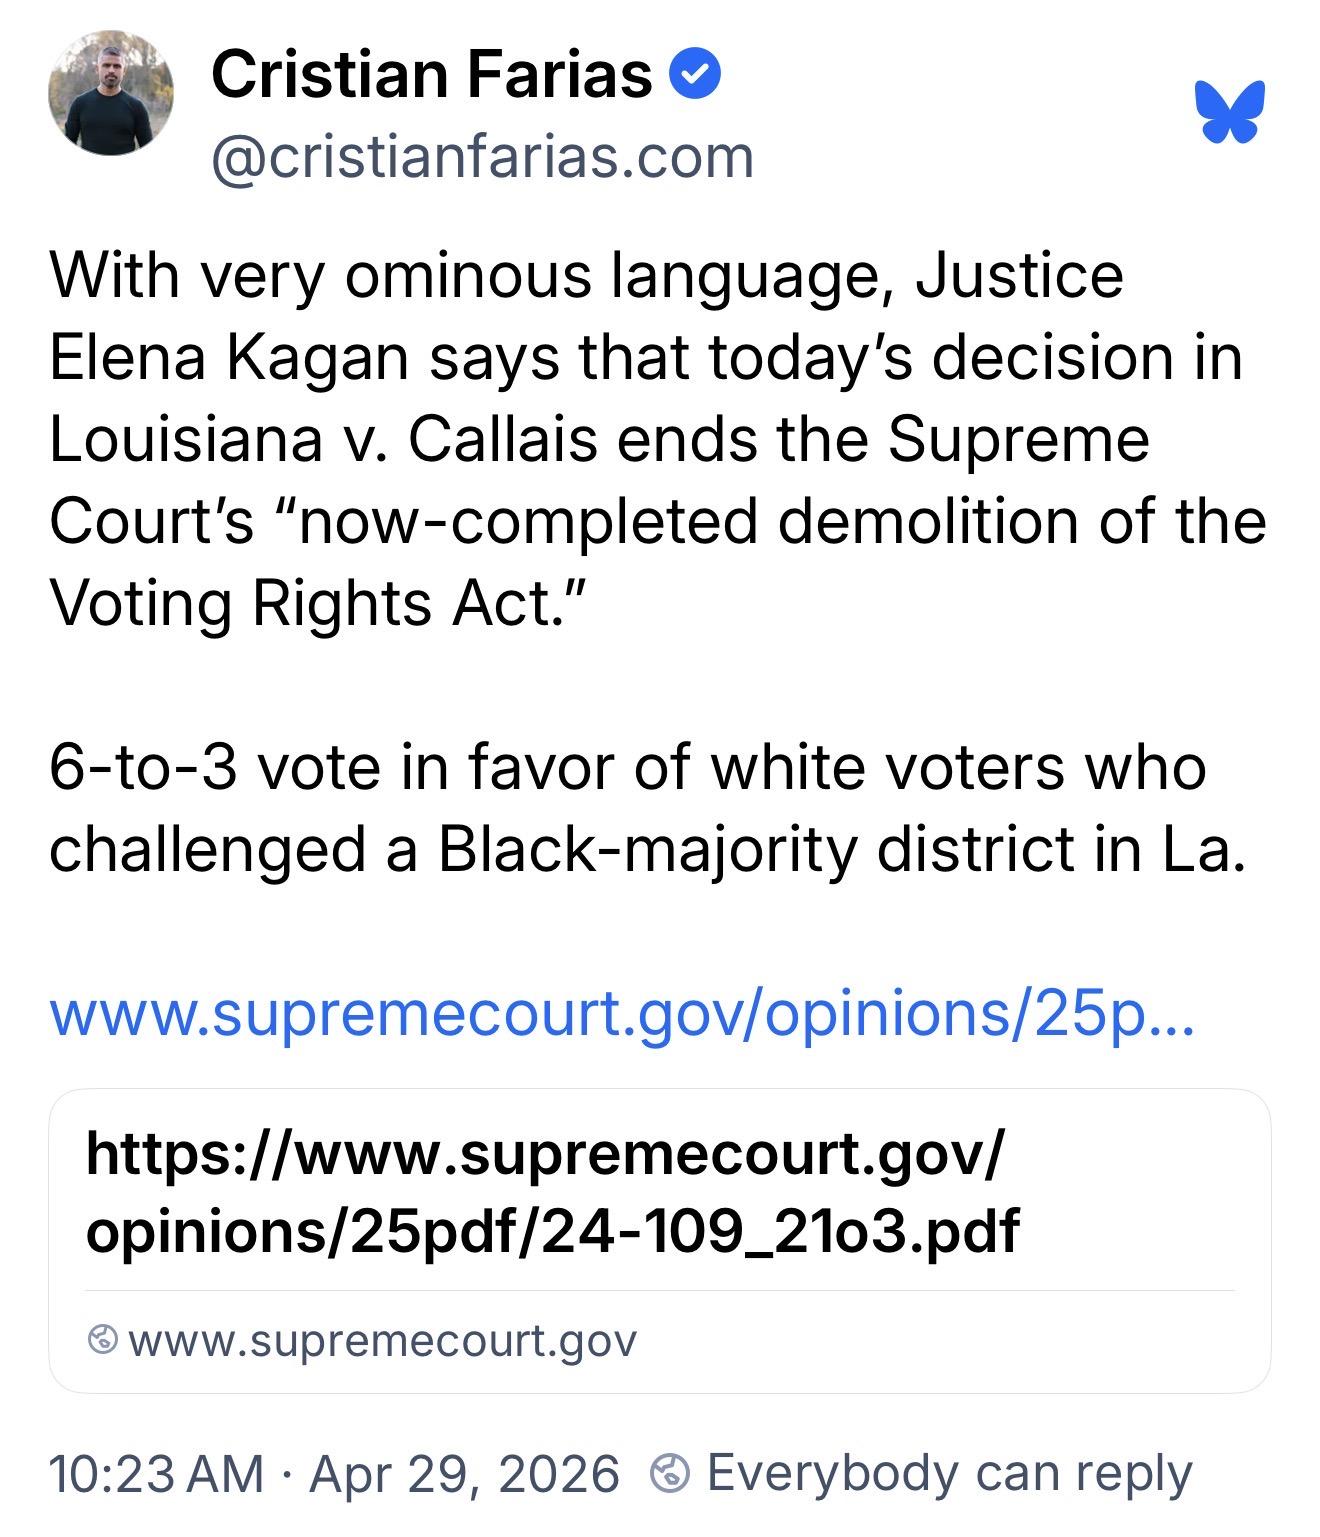The width and height of the screenshot is (1320, 1537).
Task: Click the Bluesky butterfly logo
Action: [x=1229, y=111]
